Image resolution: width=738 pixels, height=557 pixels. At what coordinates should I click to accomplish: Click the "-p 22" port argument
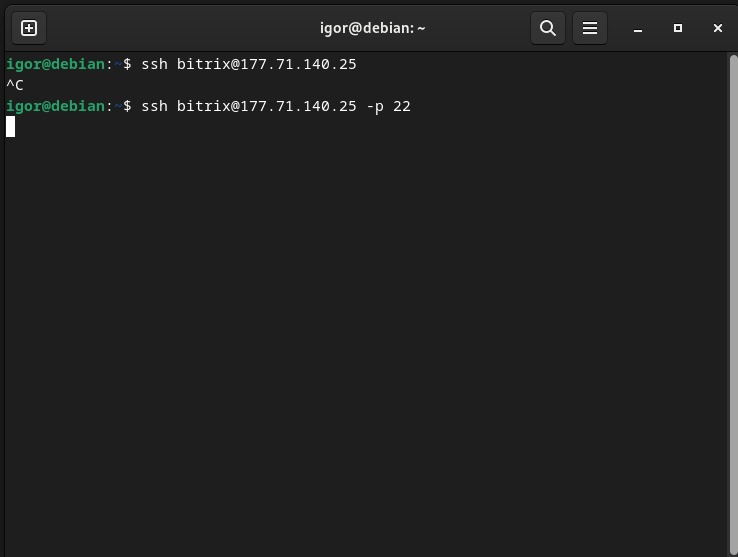[x=388, y=106]
